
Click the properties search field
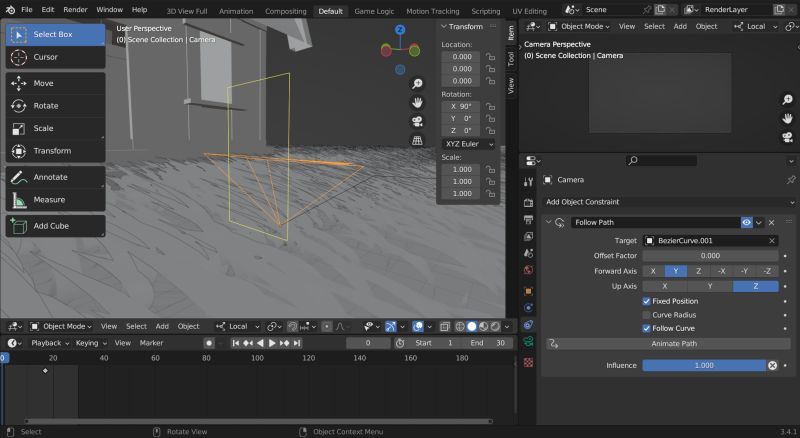[662, 161]
